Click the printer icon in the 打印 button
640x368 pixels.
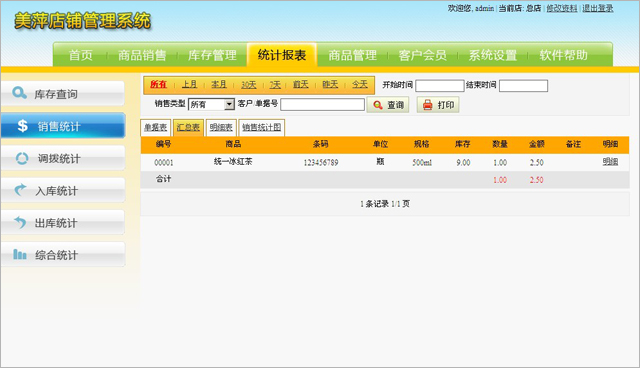[x=427, y=105]
